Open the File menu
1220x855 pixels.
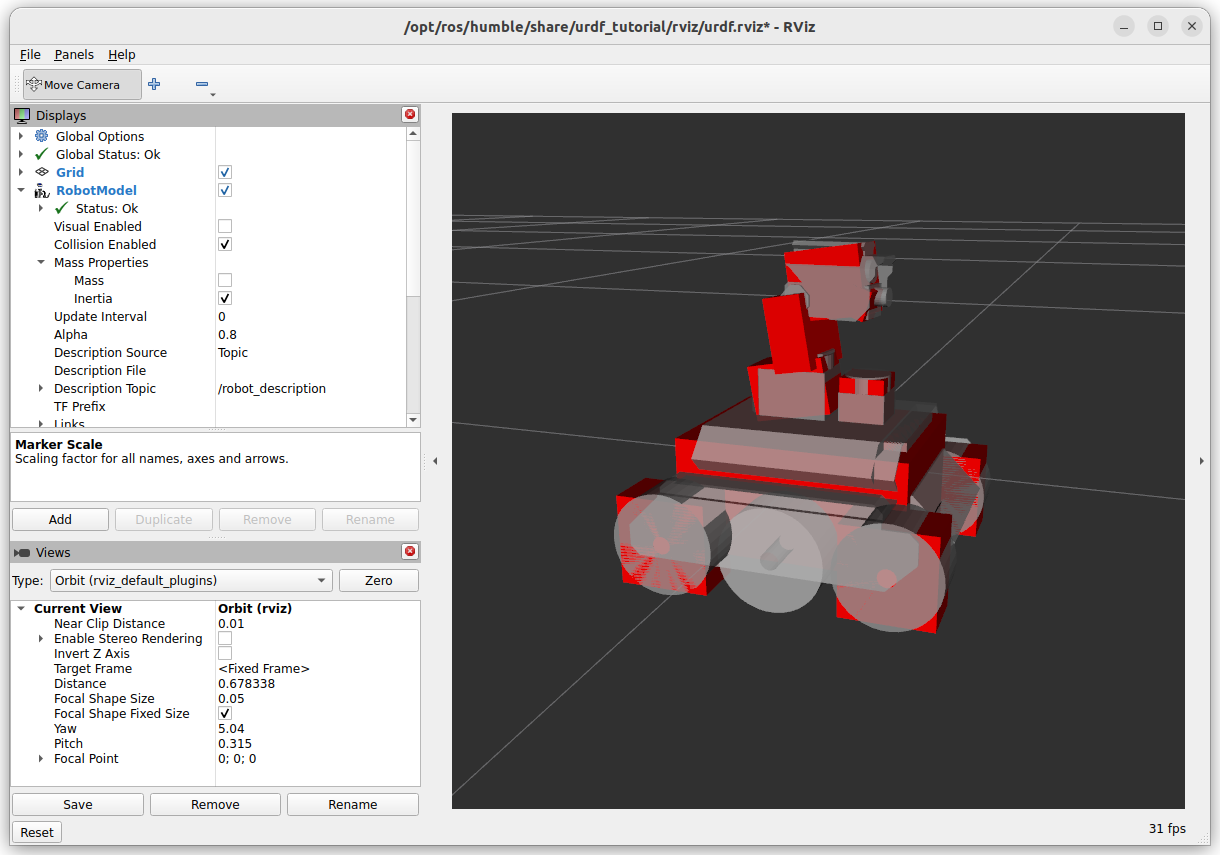click(30, 55)
